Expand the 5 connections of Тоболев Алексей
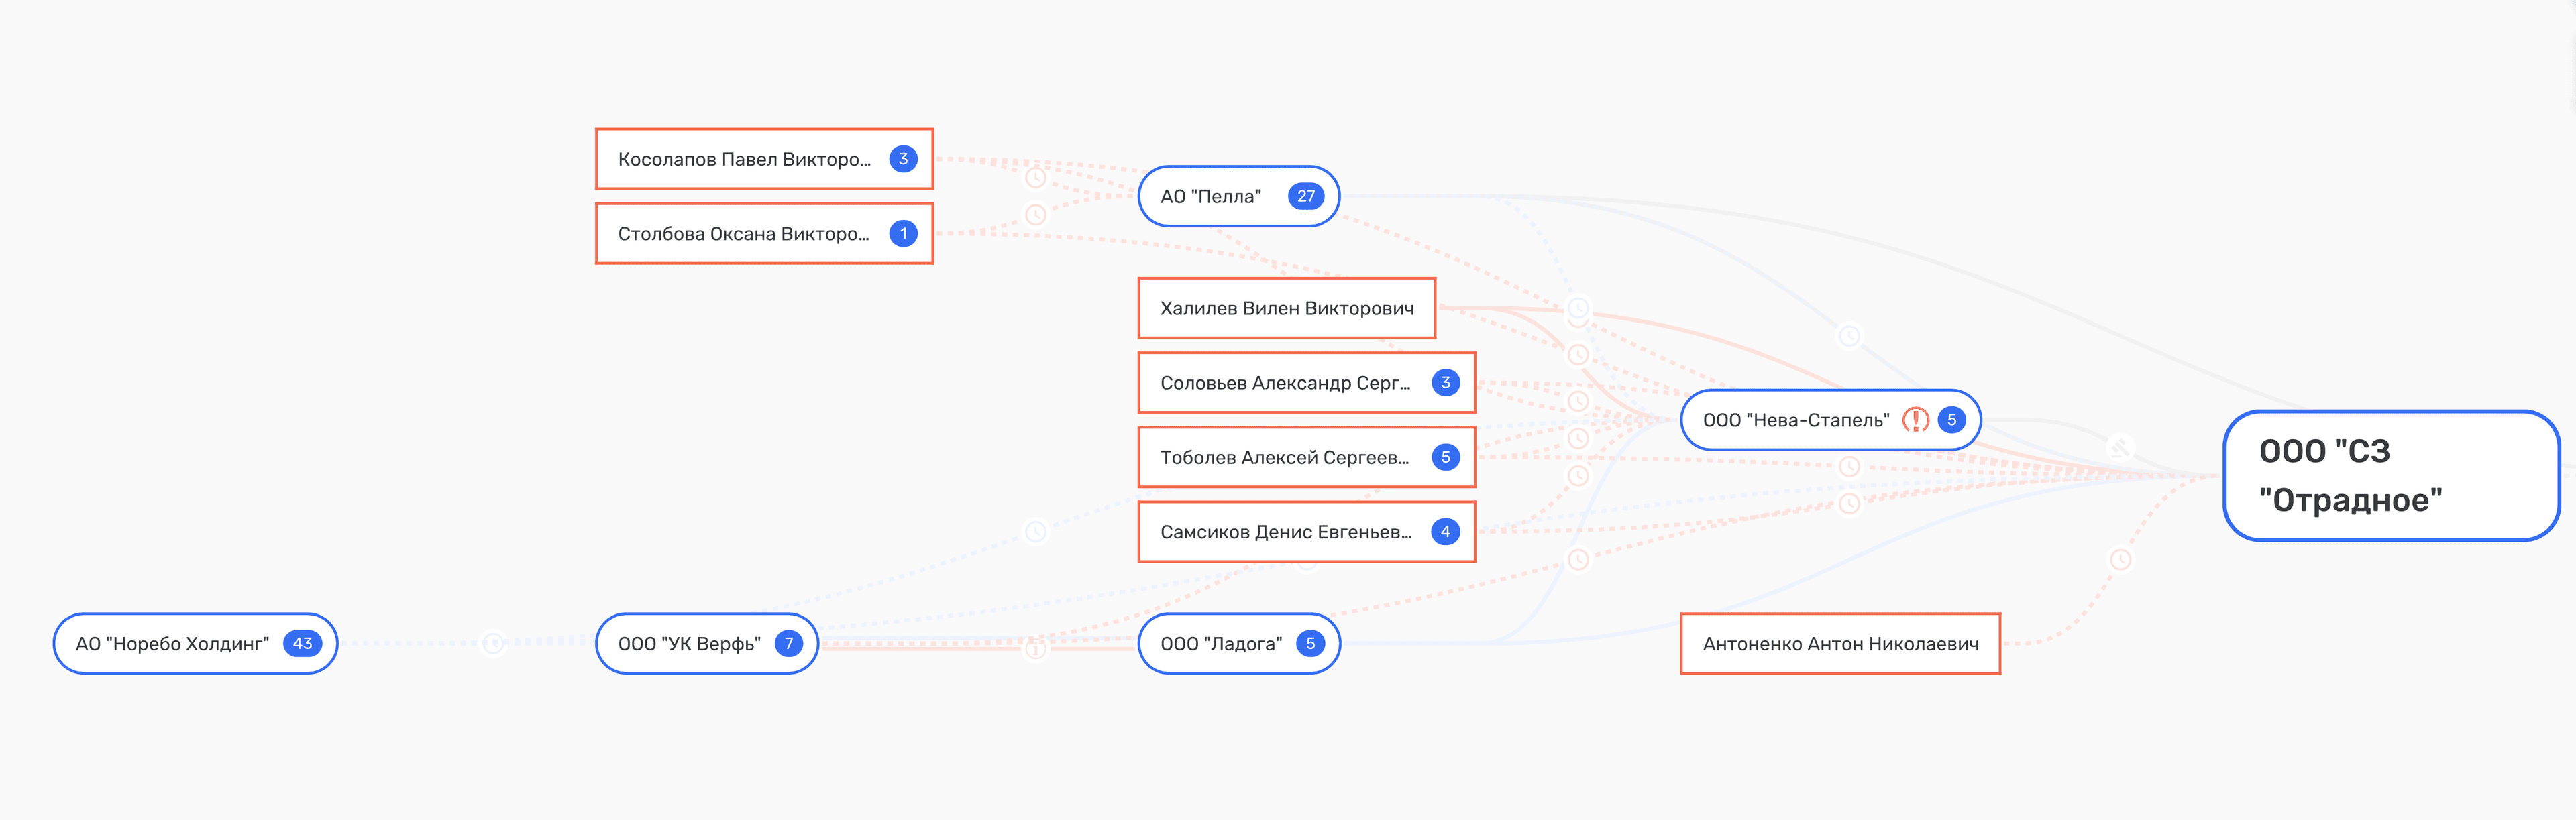Screen dimensions: 2576x820 pos(1445,457)
